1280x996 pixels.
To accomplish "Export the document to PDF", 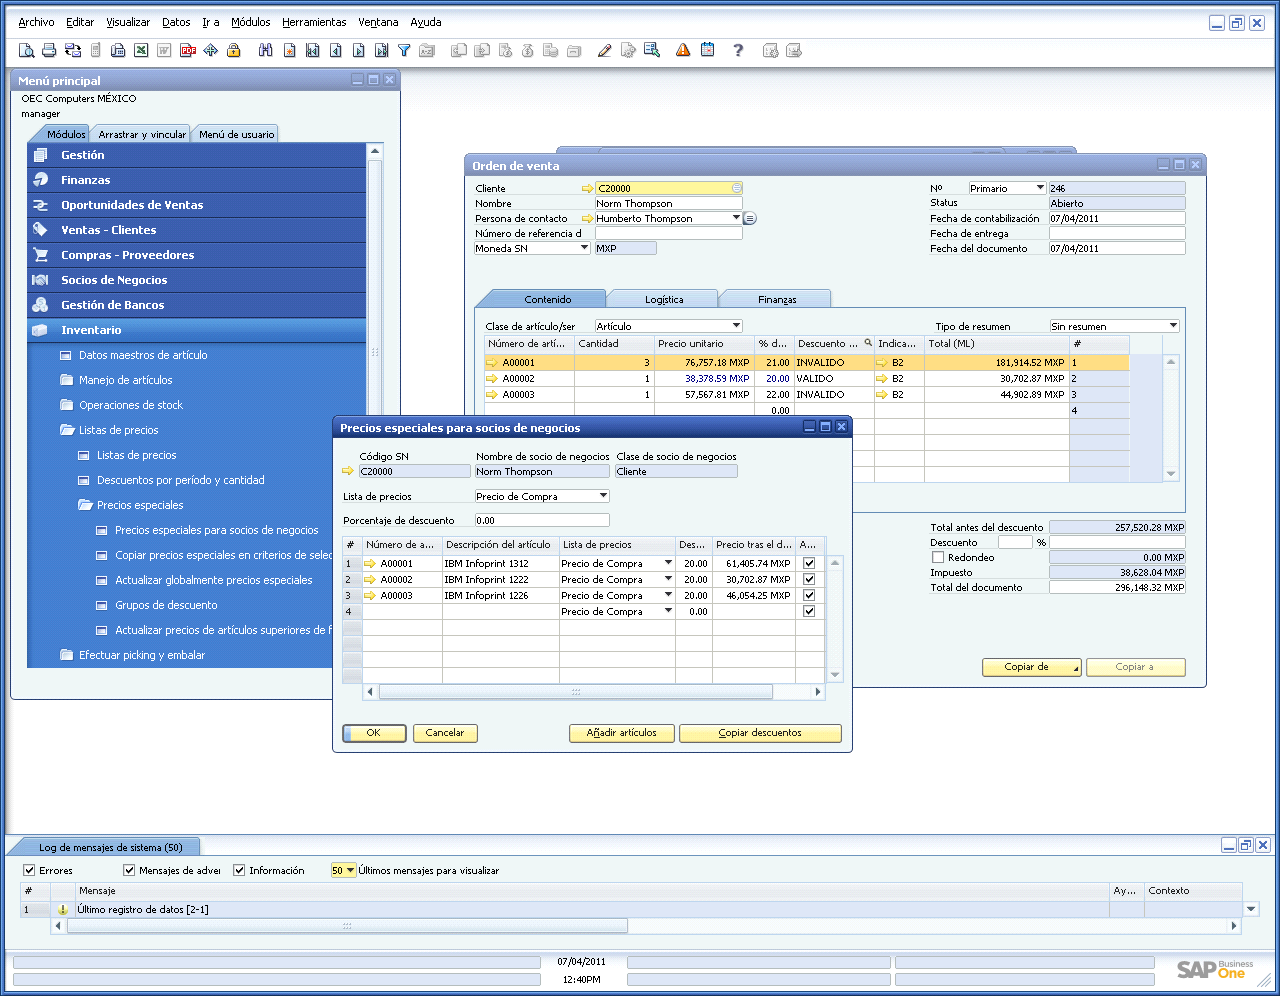I will tap(187, 50).
